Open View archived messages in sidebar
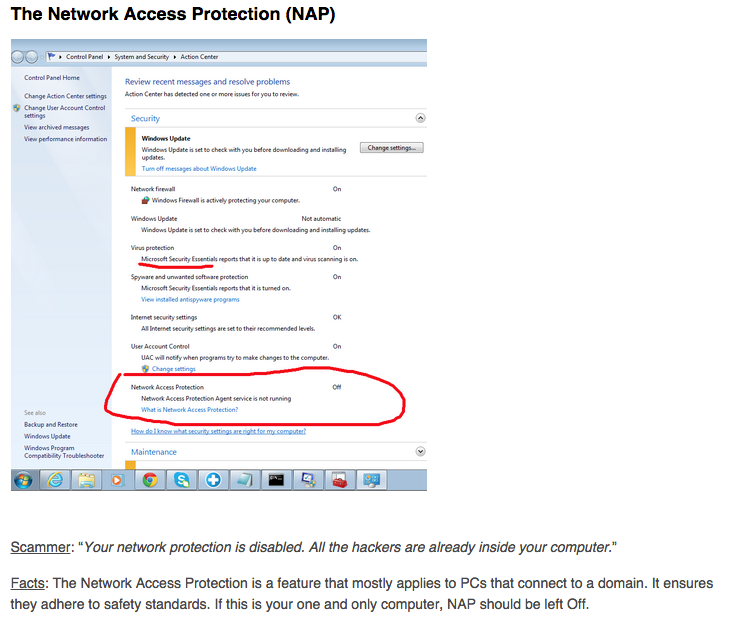 tap(56, 127)
